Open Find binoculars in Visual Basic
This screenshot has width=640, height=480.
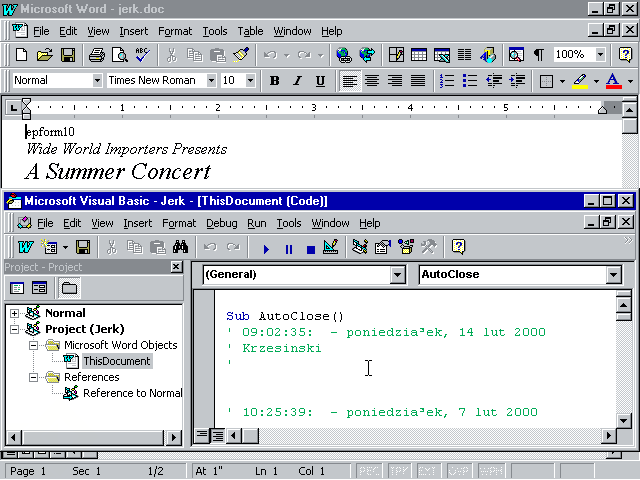click(180, 247)
